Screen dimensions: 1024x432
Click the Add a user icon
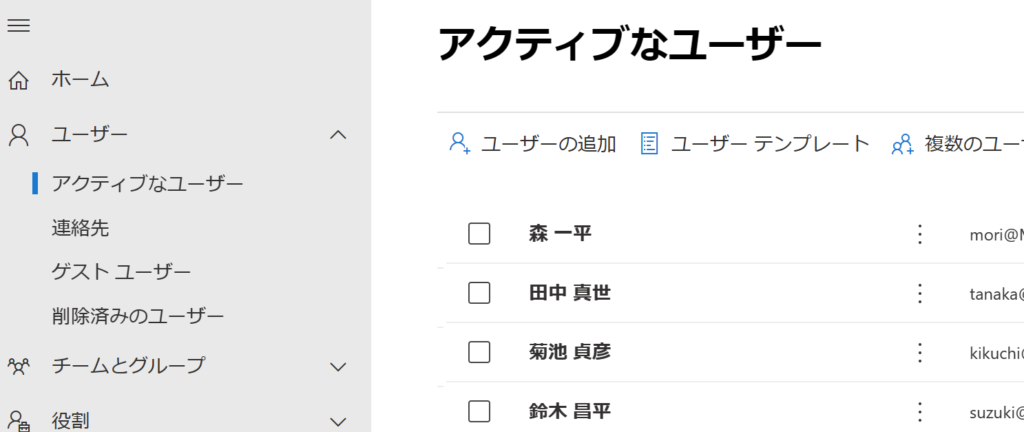click(x=460, y=144)
